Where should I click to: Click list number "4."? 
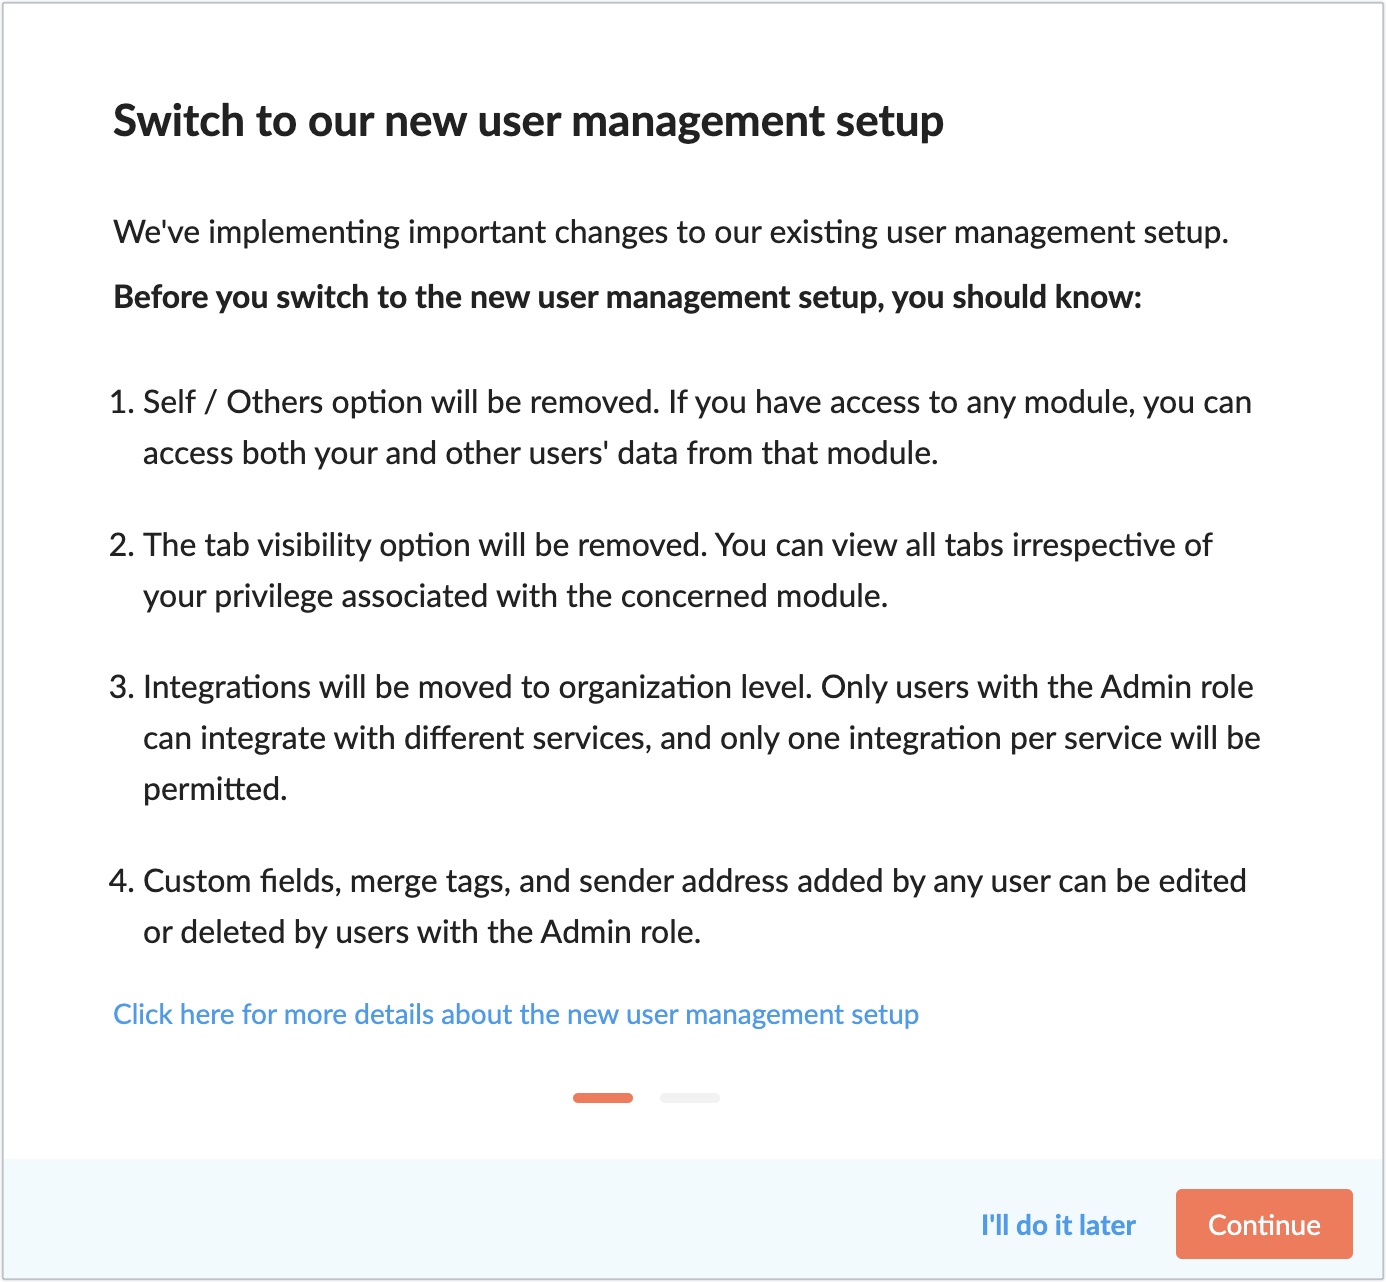tap(122, 881)
